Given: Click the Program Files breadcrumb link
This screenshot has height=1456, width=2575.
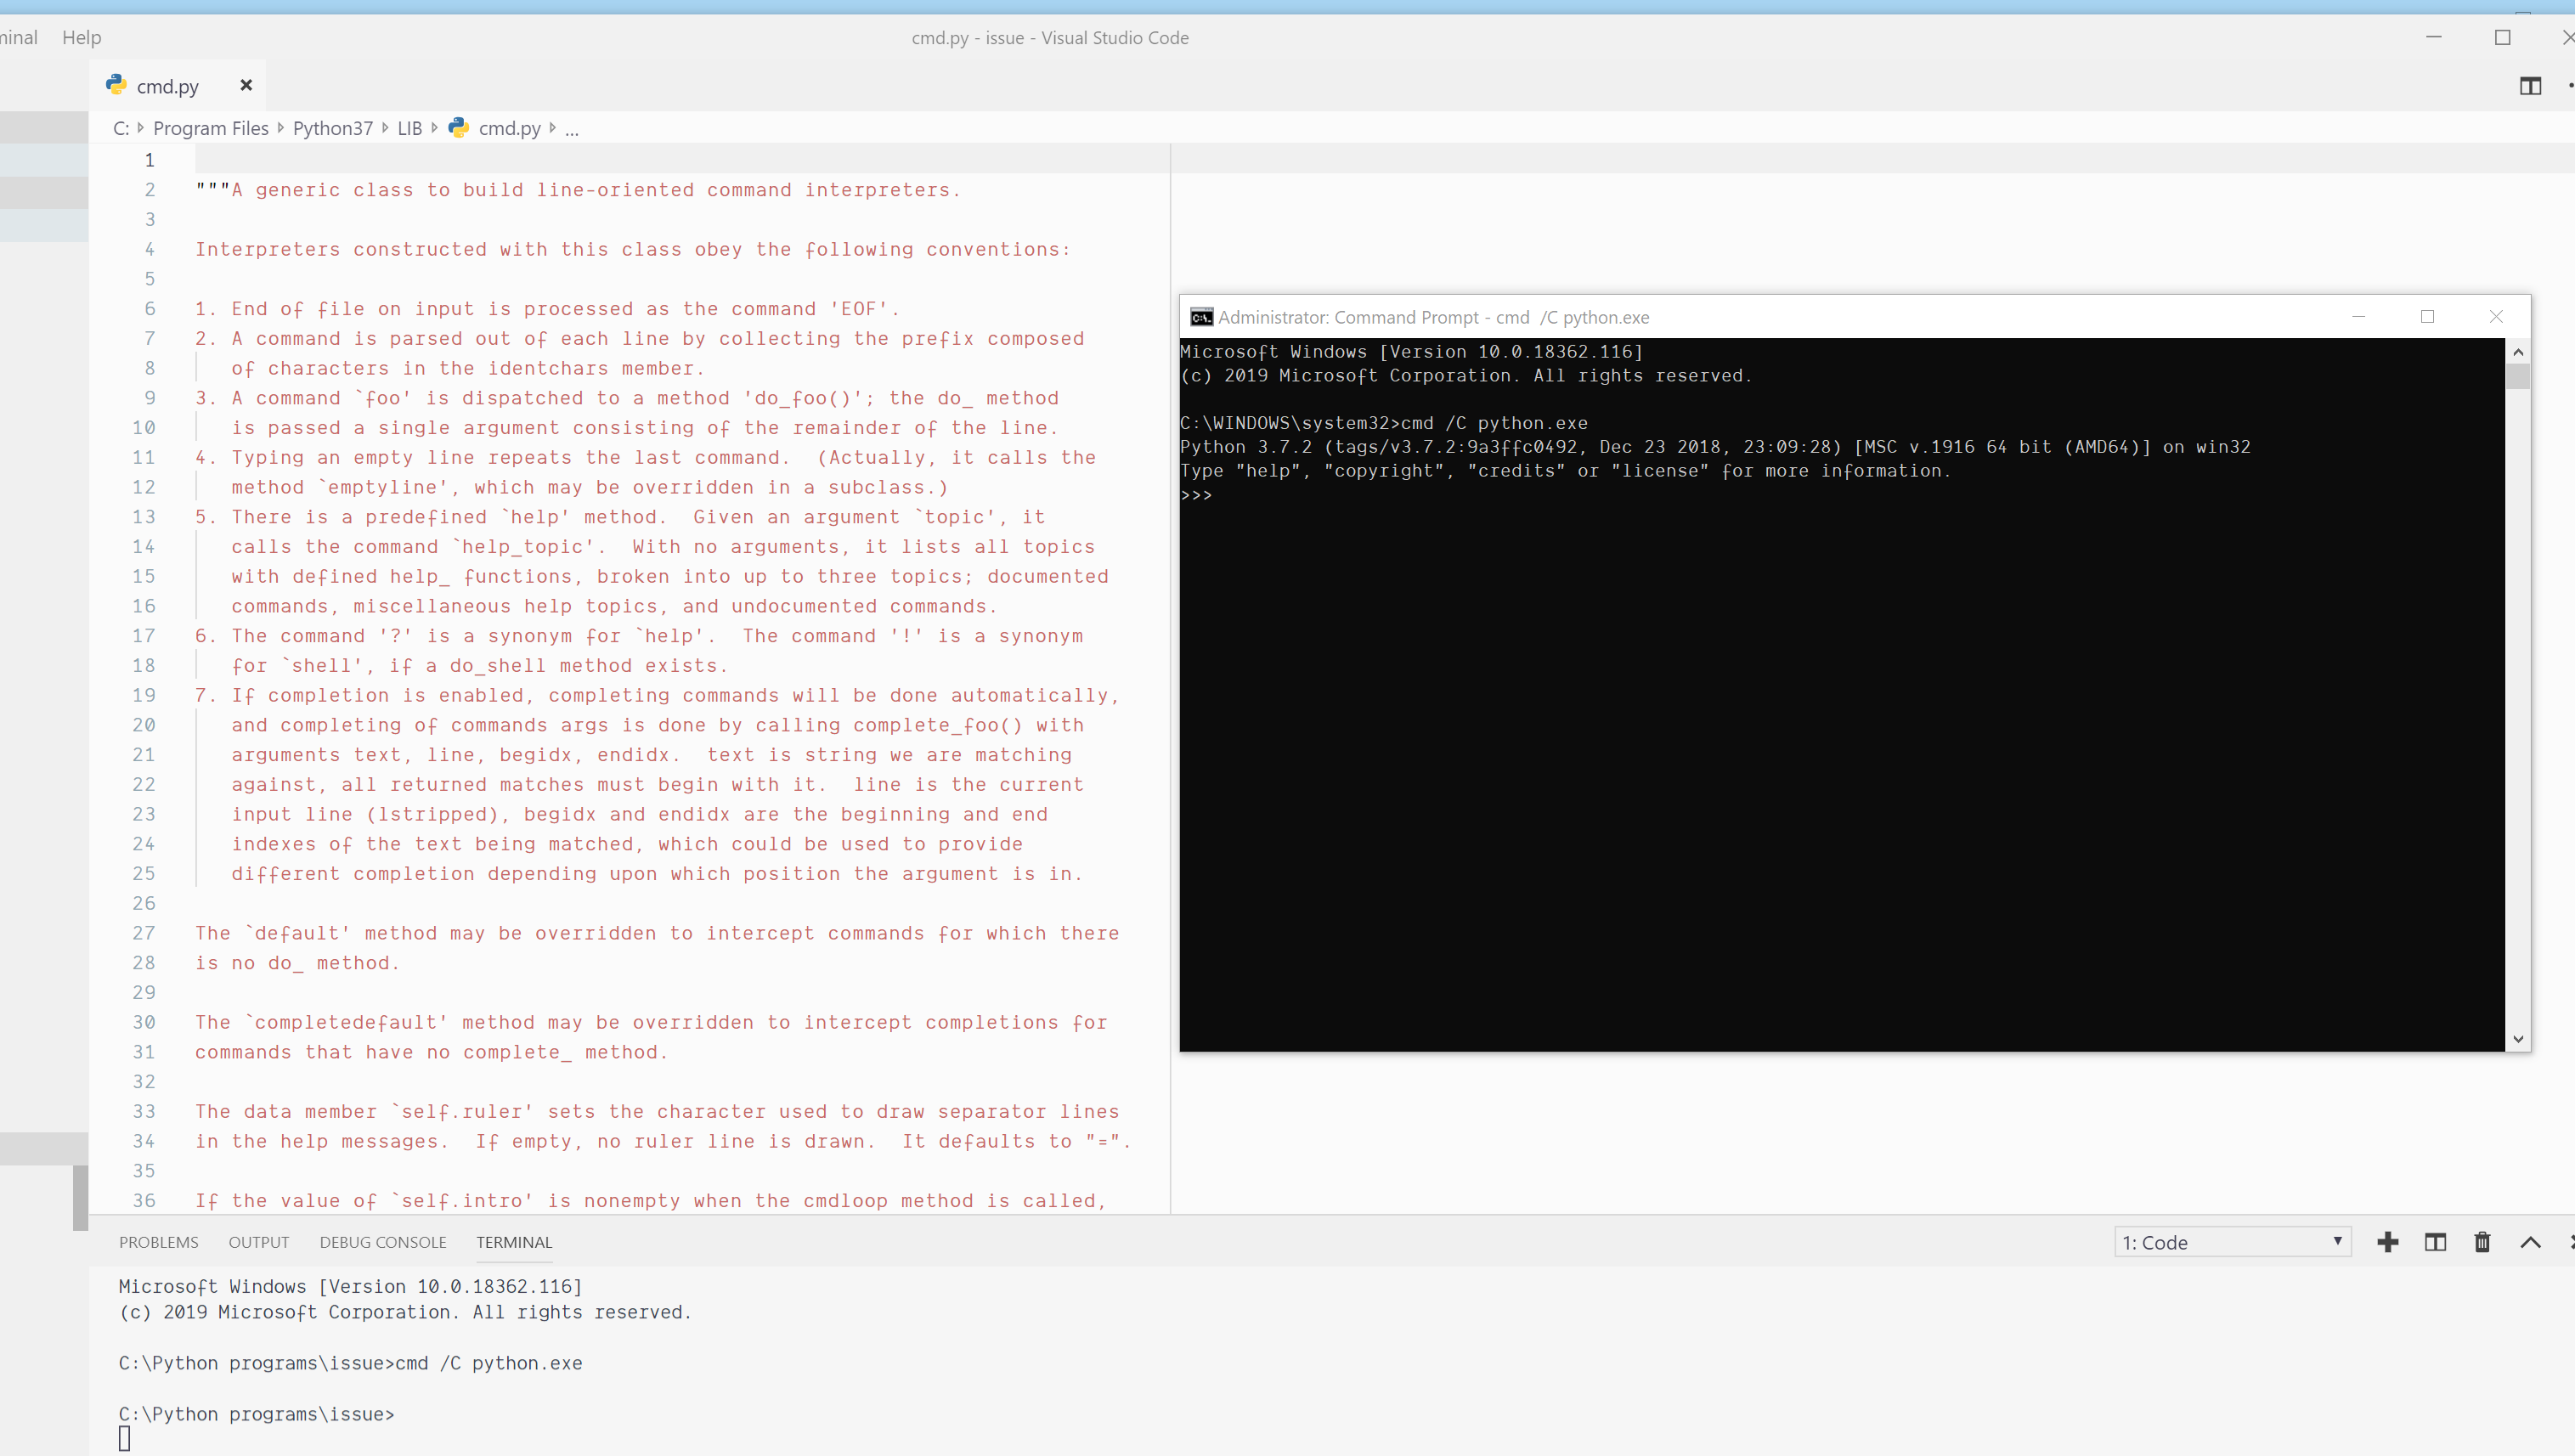Looking at the screenshot, I should click(x=210, y=128).
